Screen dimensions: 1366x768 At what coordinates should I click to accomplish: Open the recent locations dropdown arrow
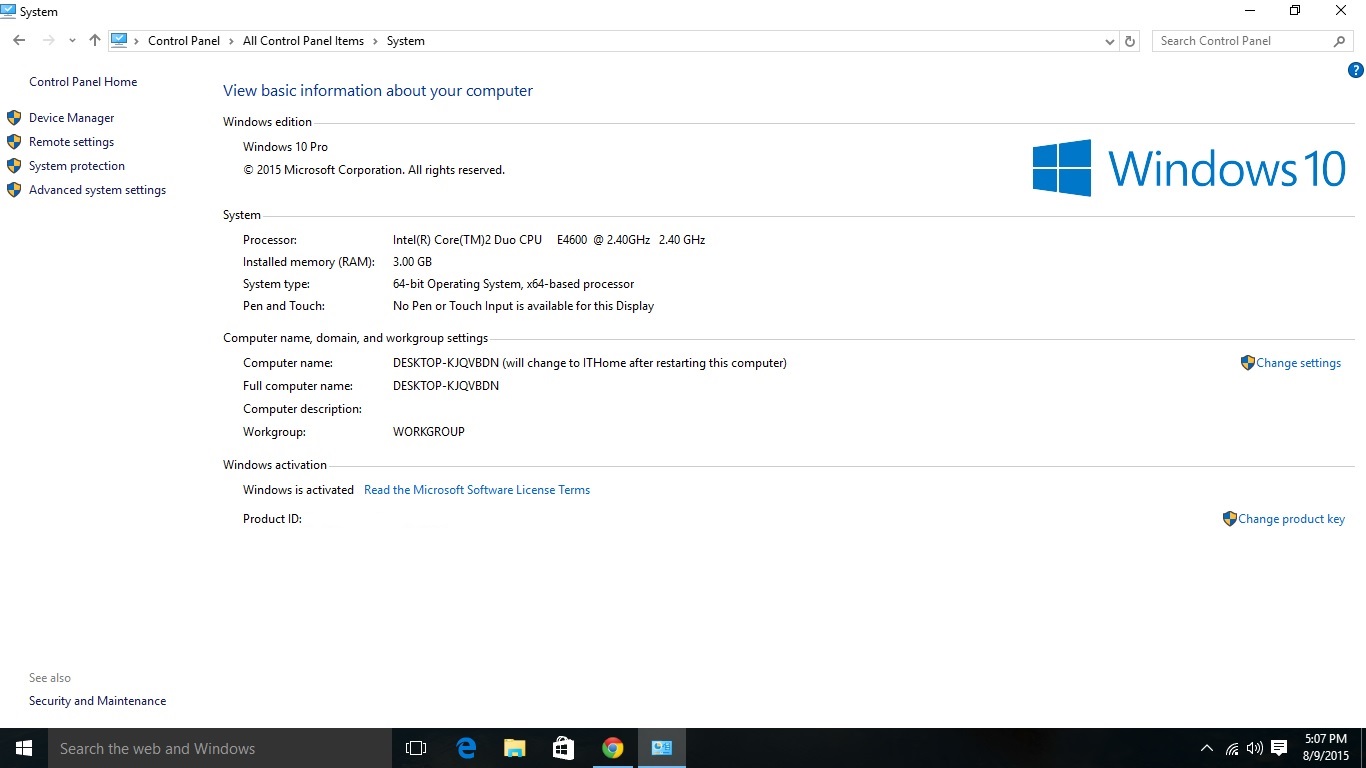tap(72, 41)
